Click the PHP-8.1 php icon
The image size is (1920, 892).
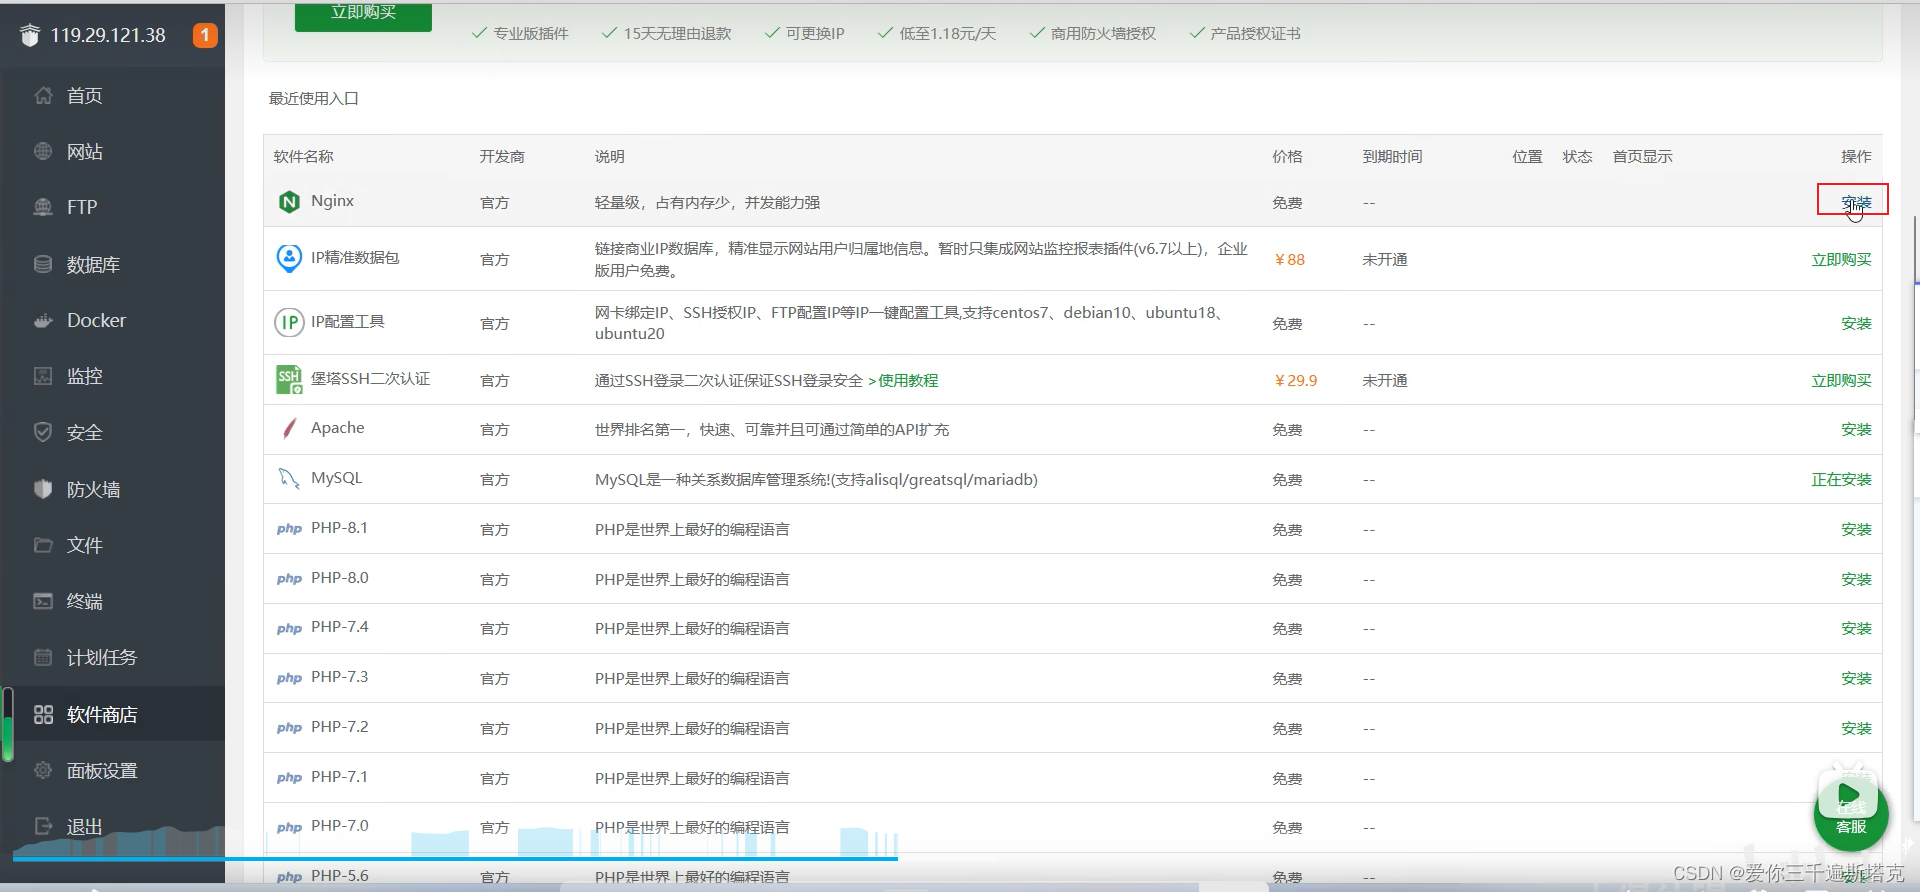coord(289,529)
